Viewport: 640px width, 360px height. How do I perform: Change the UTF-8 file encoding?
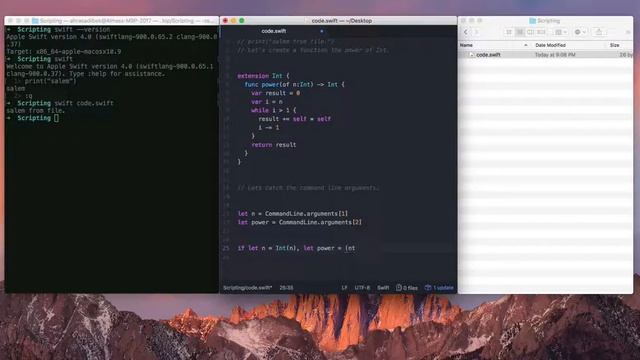click(362, 288)
